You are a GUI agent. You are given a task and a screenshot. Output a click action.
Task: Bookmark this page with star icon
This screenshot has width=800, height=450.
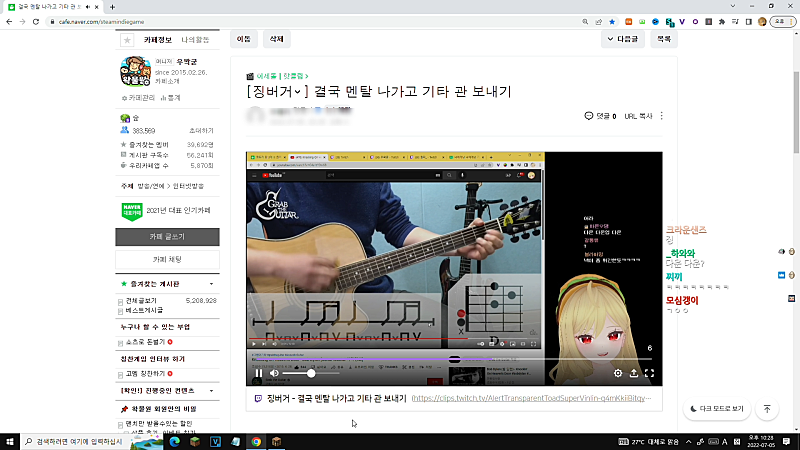pos(612,22)
